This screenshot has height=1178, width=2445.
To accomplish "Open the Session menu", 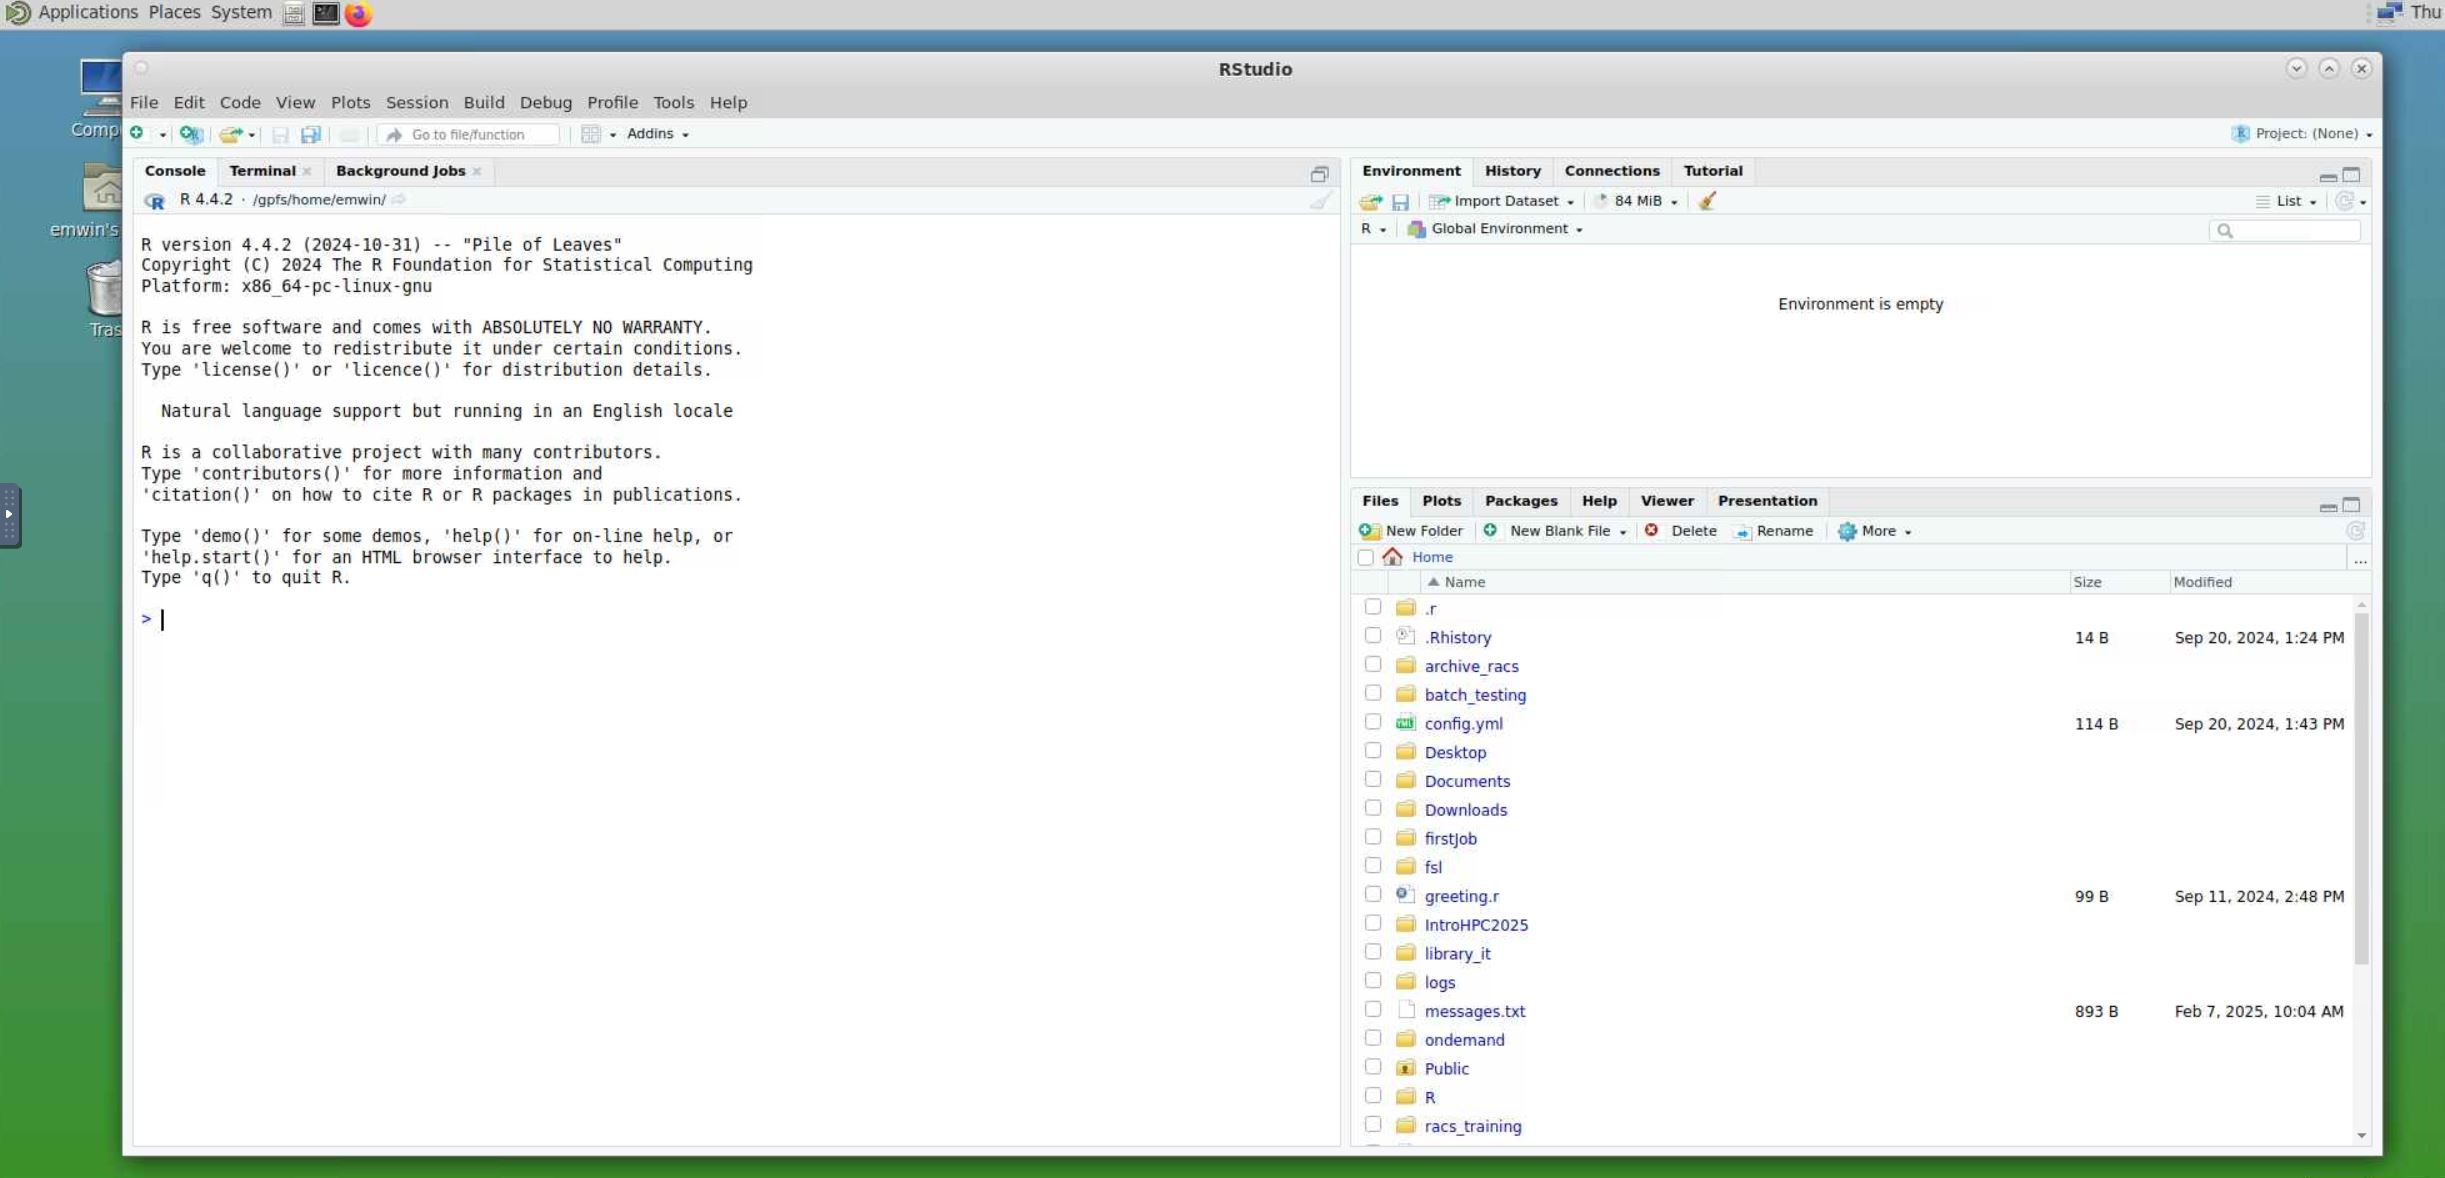I will coord(417,102).
